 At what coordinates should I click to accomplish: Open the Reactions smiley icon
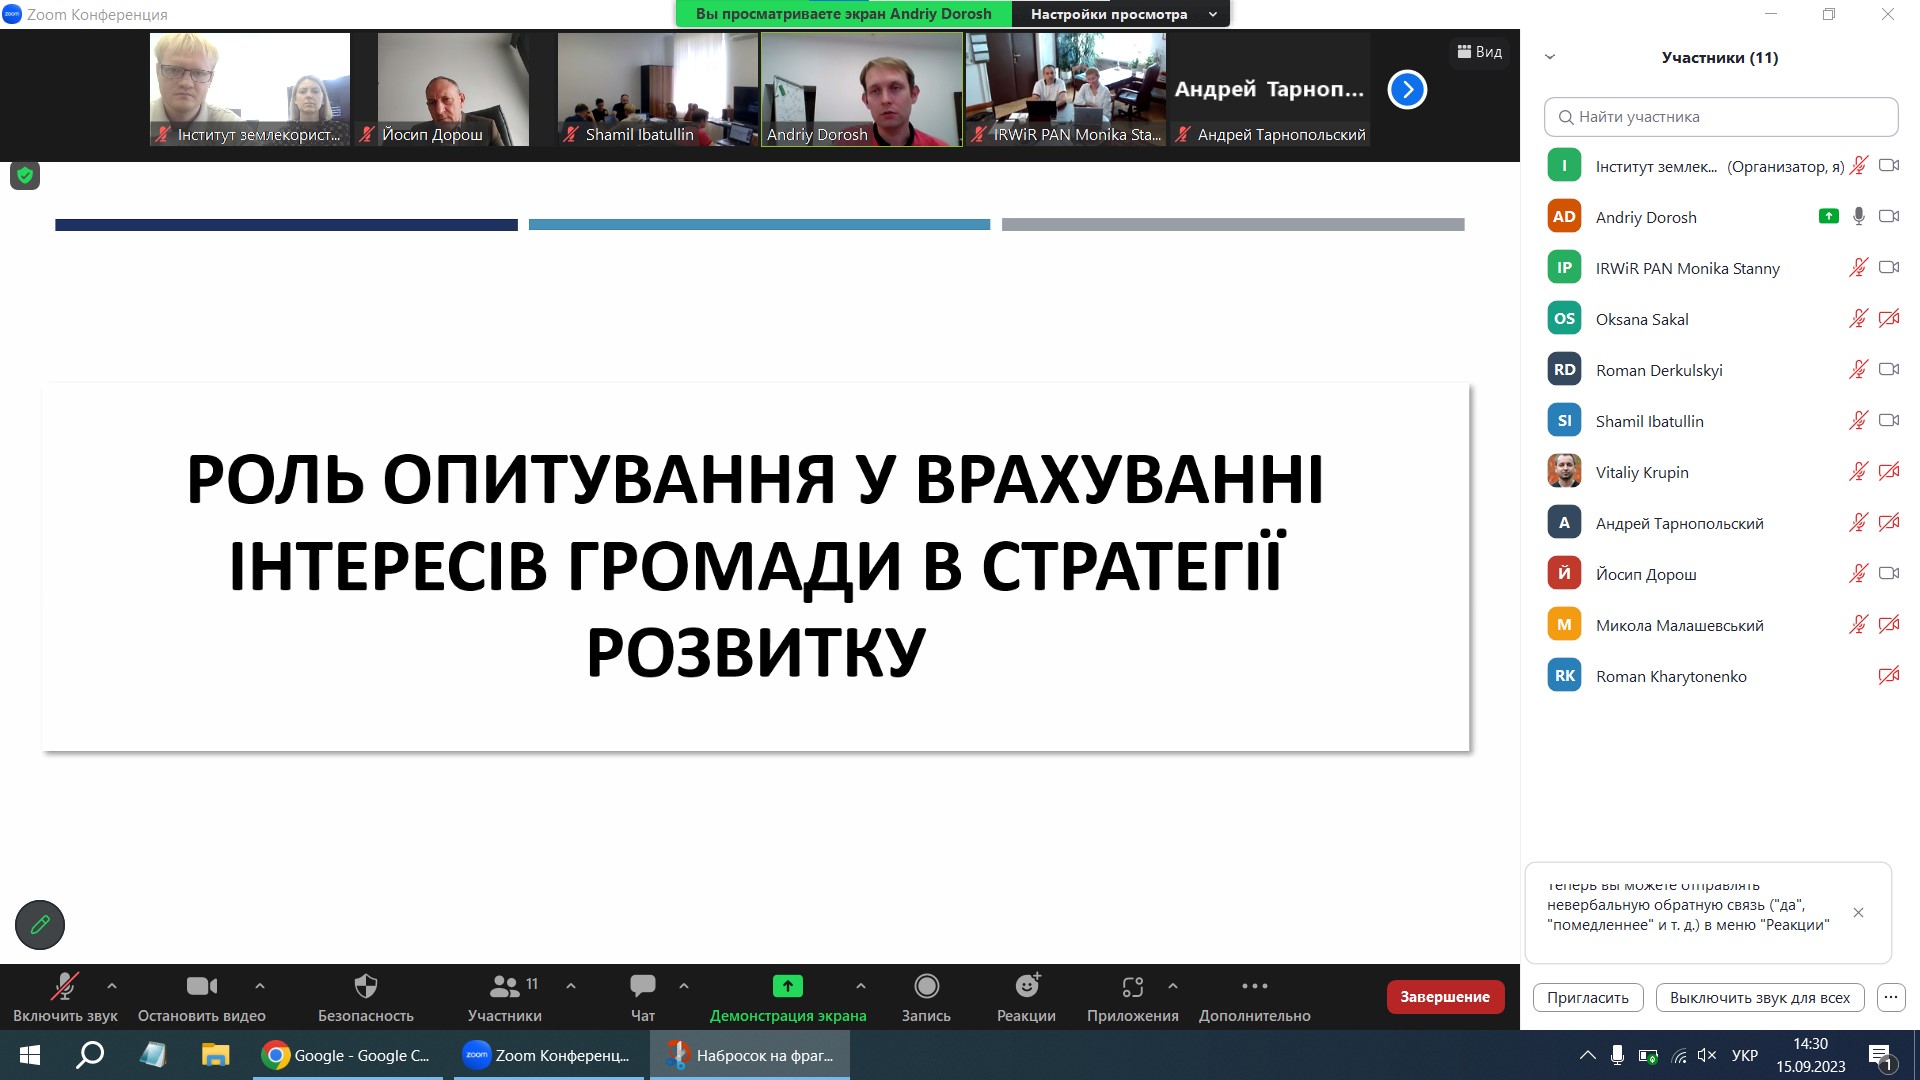[x=1026, y=987]
